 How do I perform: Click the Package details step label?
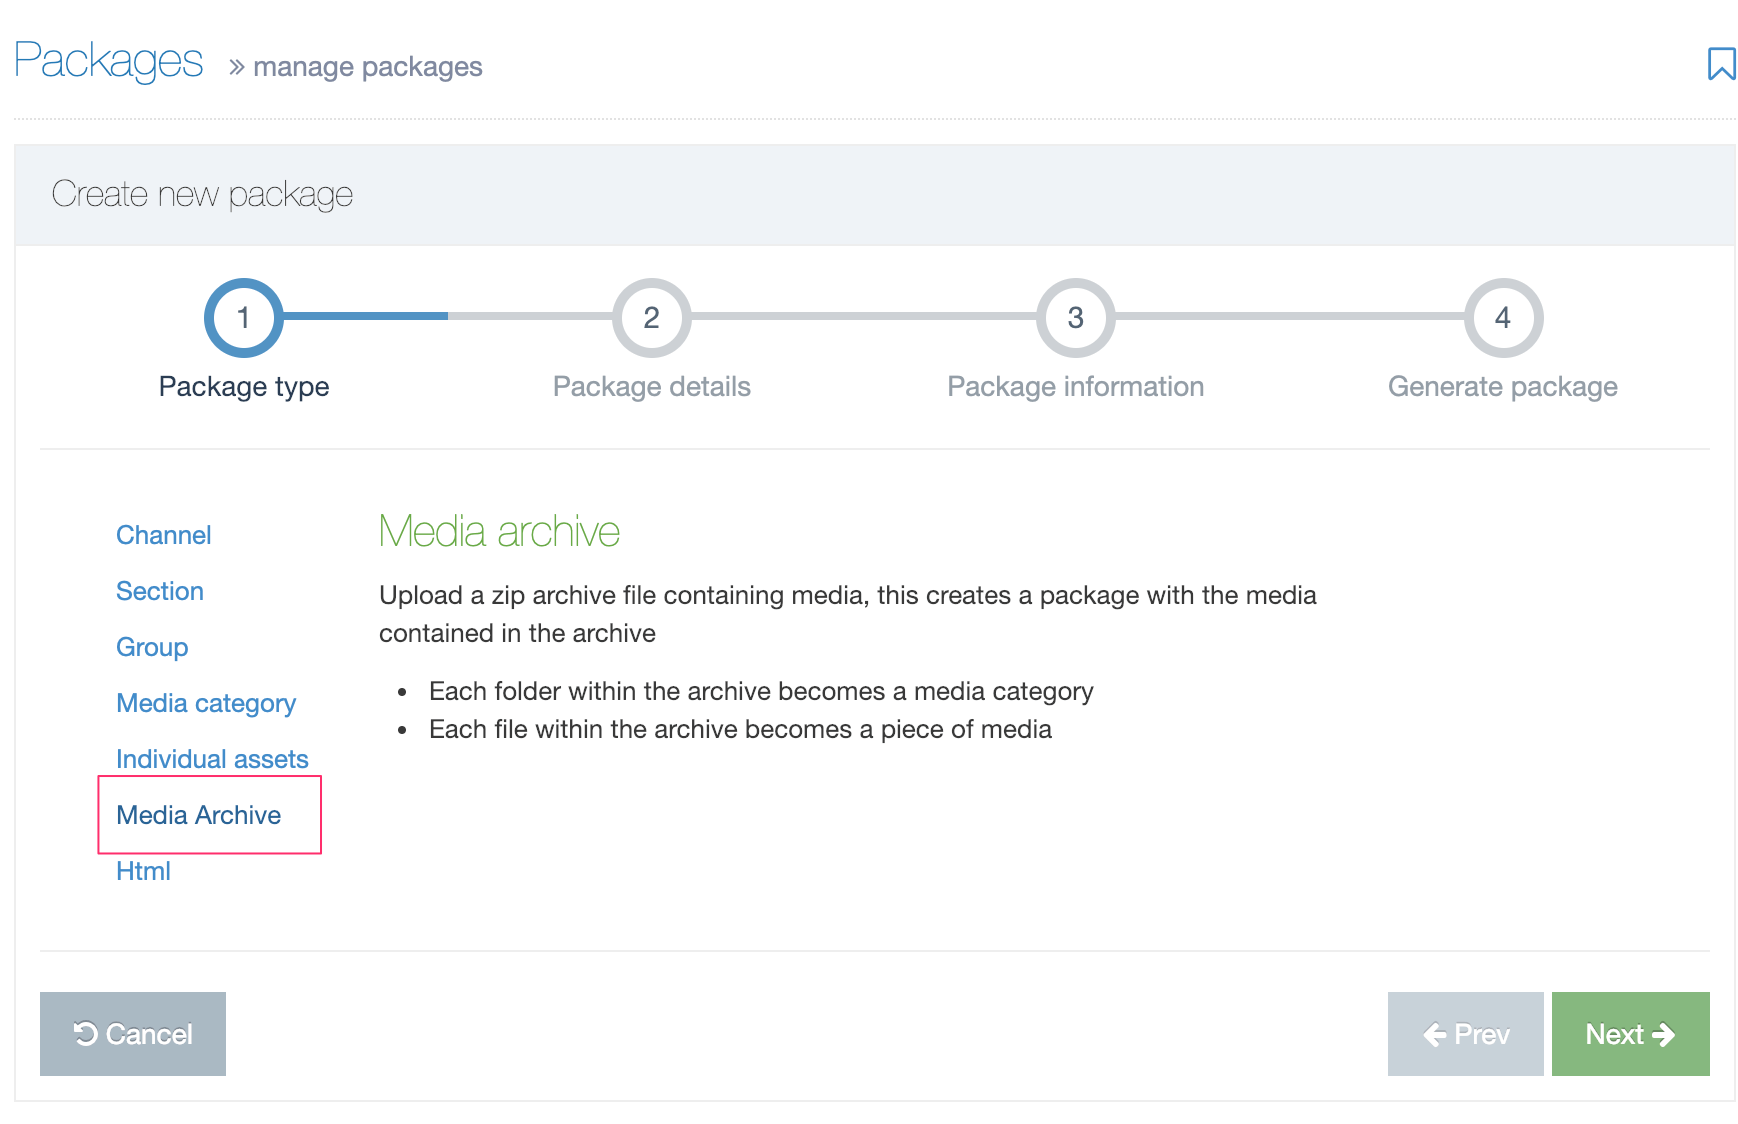[651, 387]
